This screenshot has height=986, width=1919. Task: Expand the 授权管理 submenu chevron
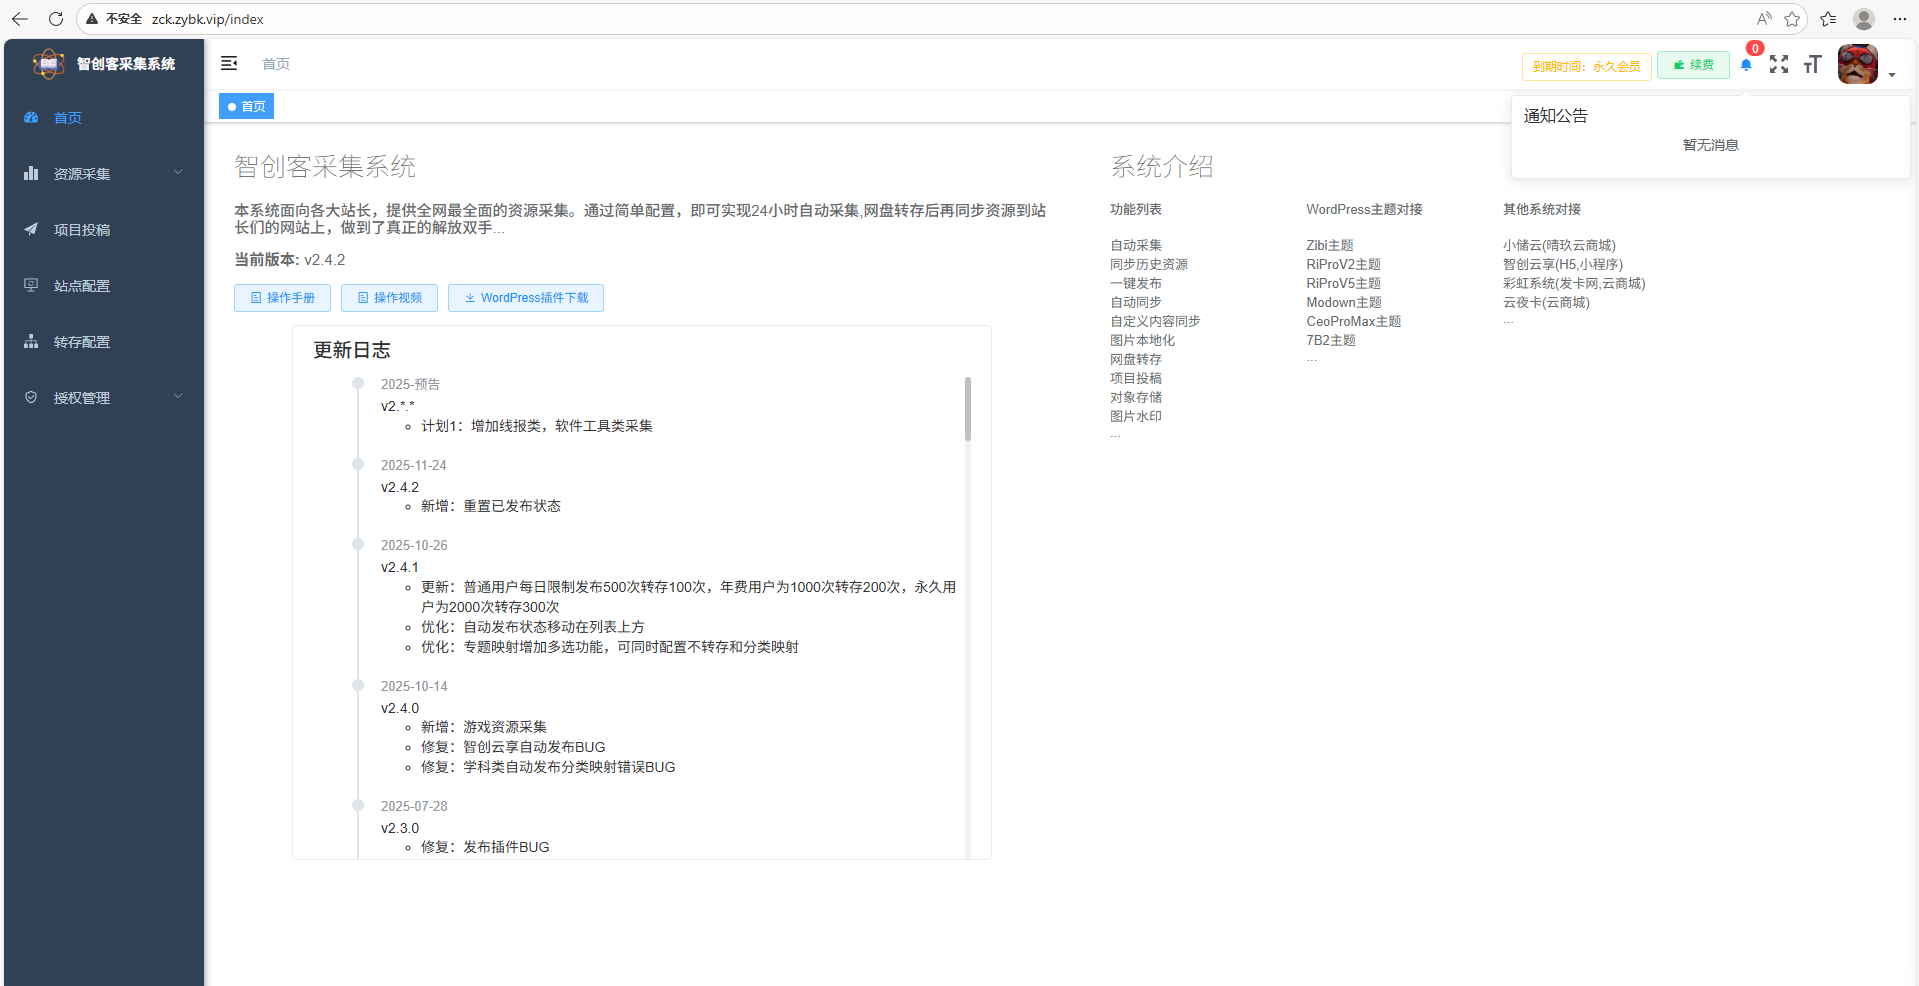point(178,397)
